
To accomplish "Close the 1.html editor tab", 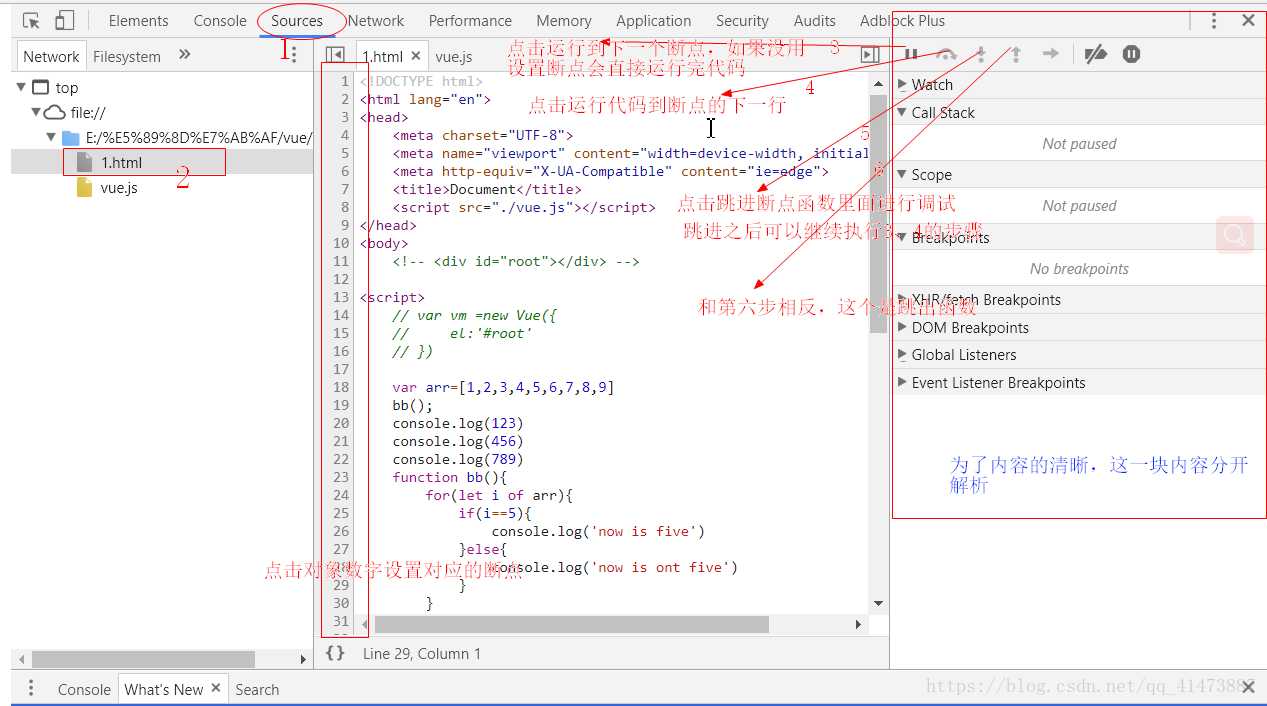I will tap(416, 56).
